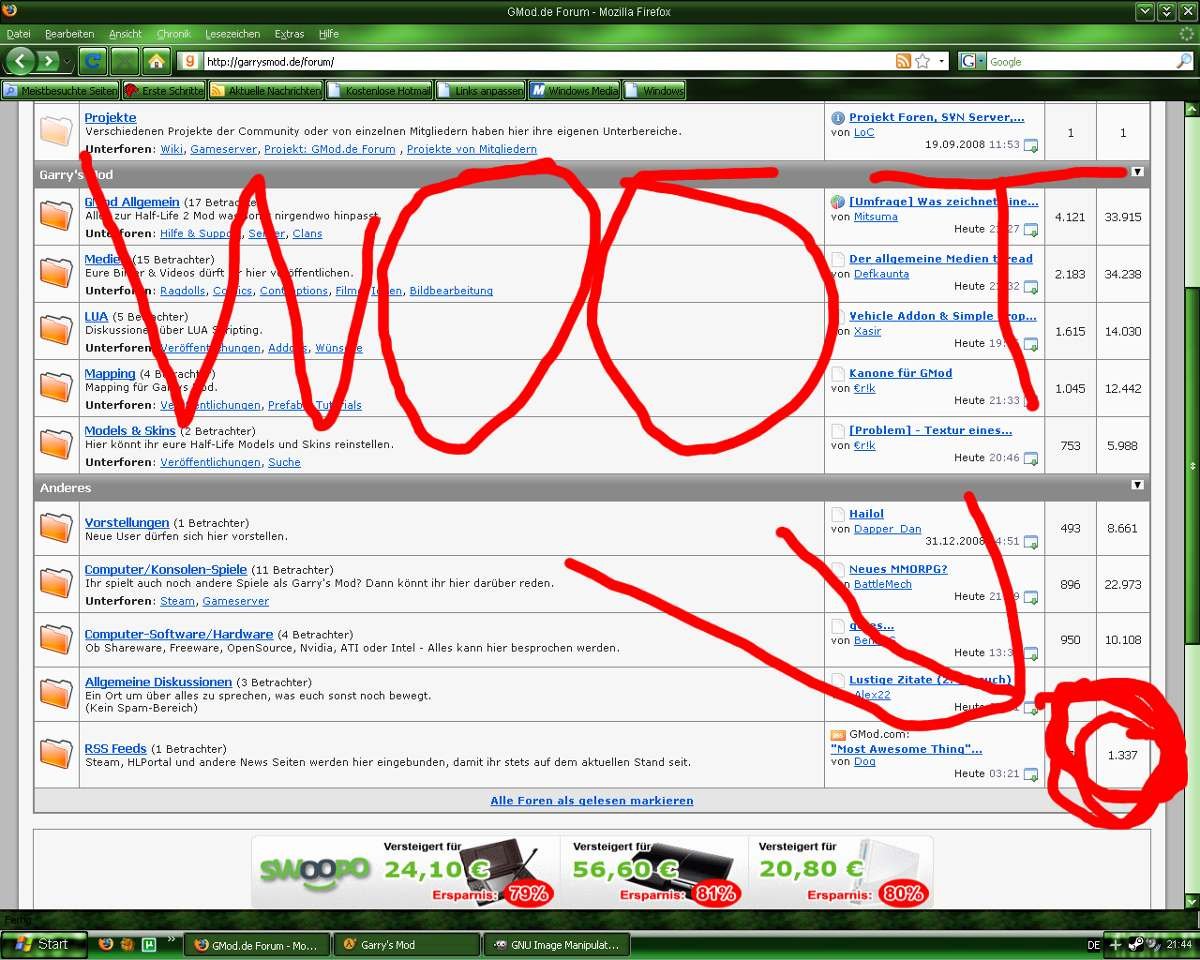Viewport: 1200px width, 960px height.
Task: Reload the page with the refresh button
Action: [x=93, y=61]
